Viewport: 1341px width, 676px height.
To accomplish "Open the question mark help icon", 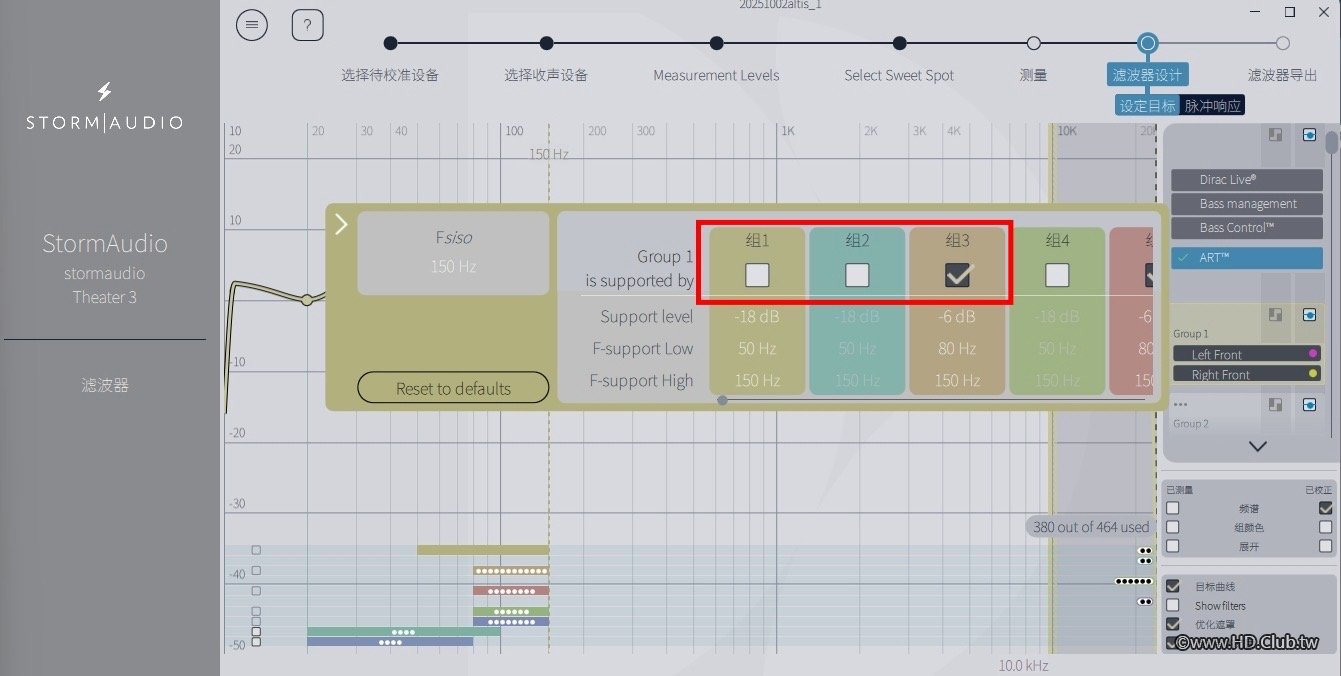I will point(308,25).
